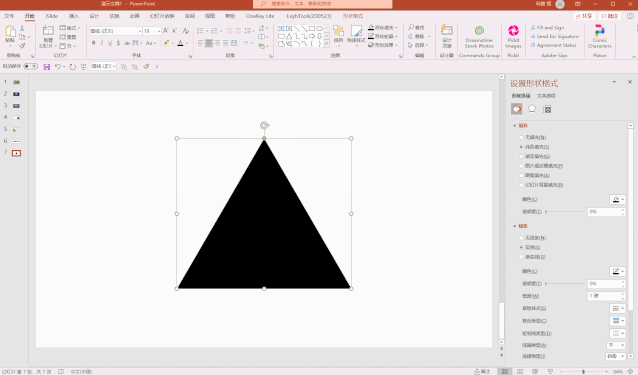Choose Gradient fill radio option
Image resolution: width=638 pixels, height=375 pixels.
[521, 157]
